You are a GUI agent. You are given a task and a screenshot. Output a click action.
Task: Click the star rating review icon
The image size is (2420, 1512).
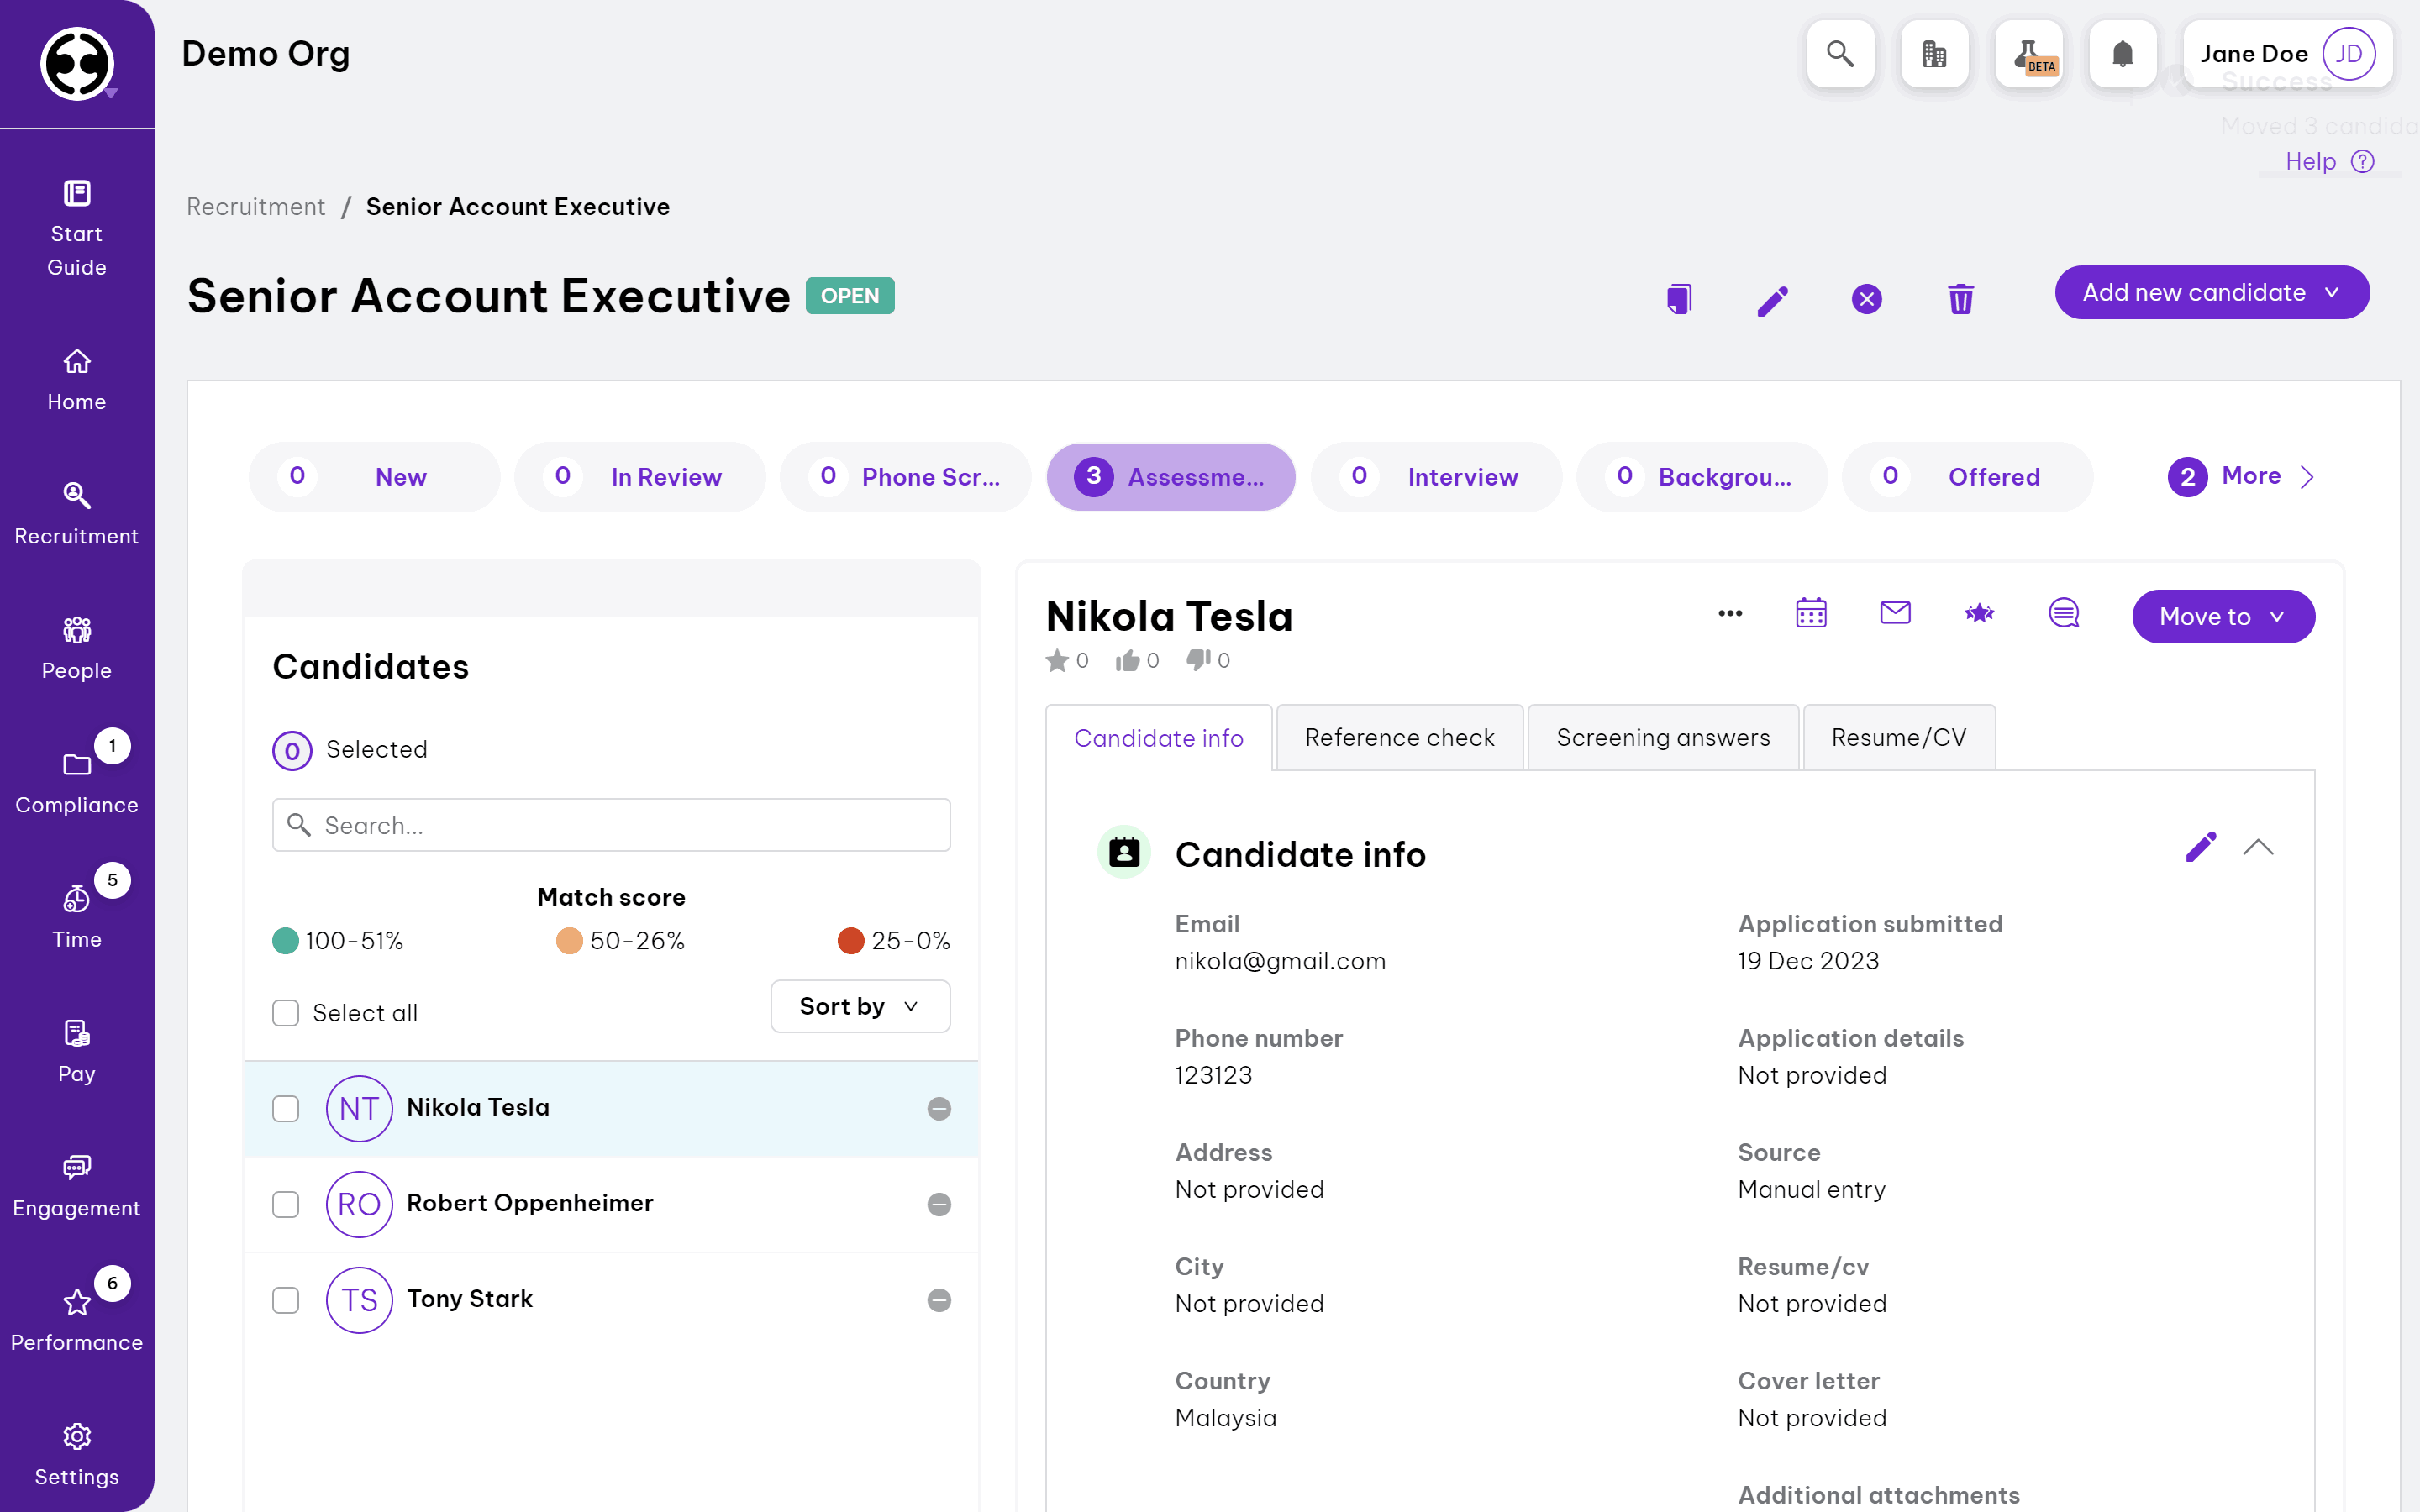click(x=1979, y=613)
